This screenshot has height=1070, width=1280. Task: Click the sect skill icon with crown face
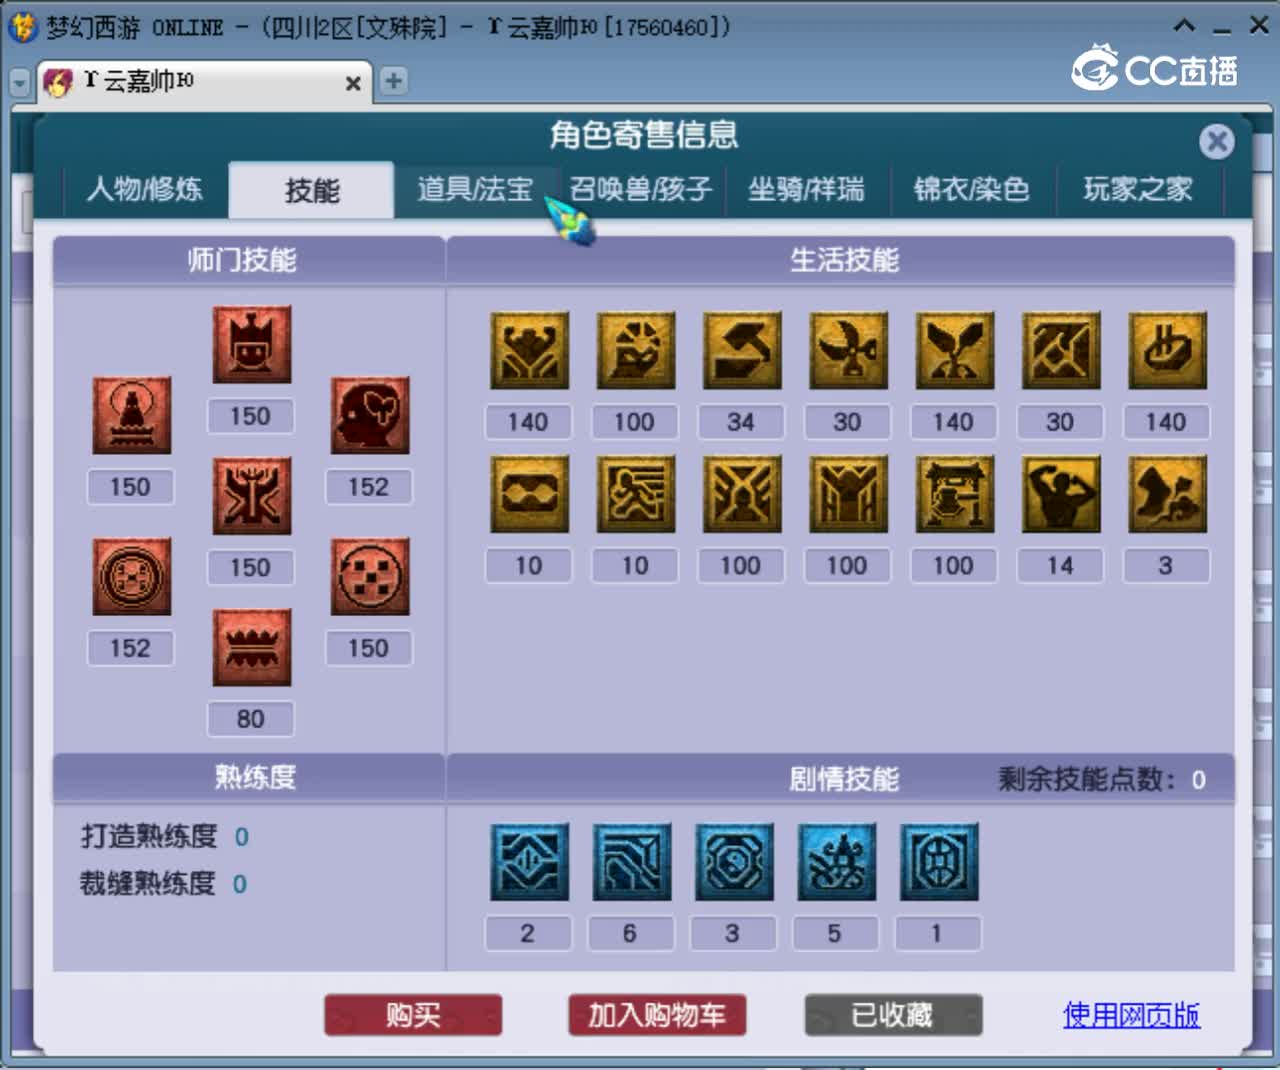point(251,345)
